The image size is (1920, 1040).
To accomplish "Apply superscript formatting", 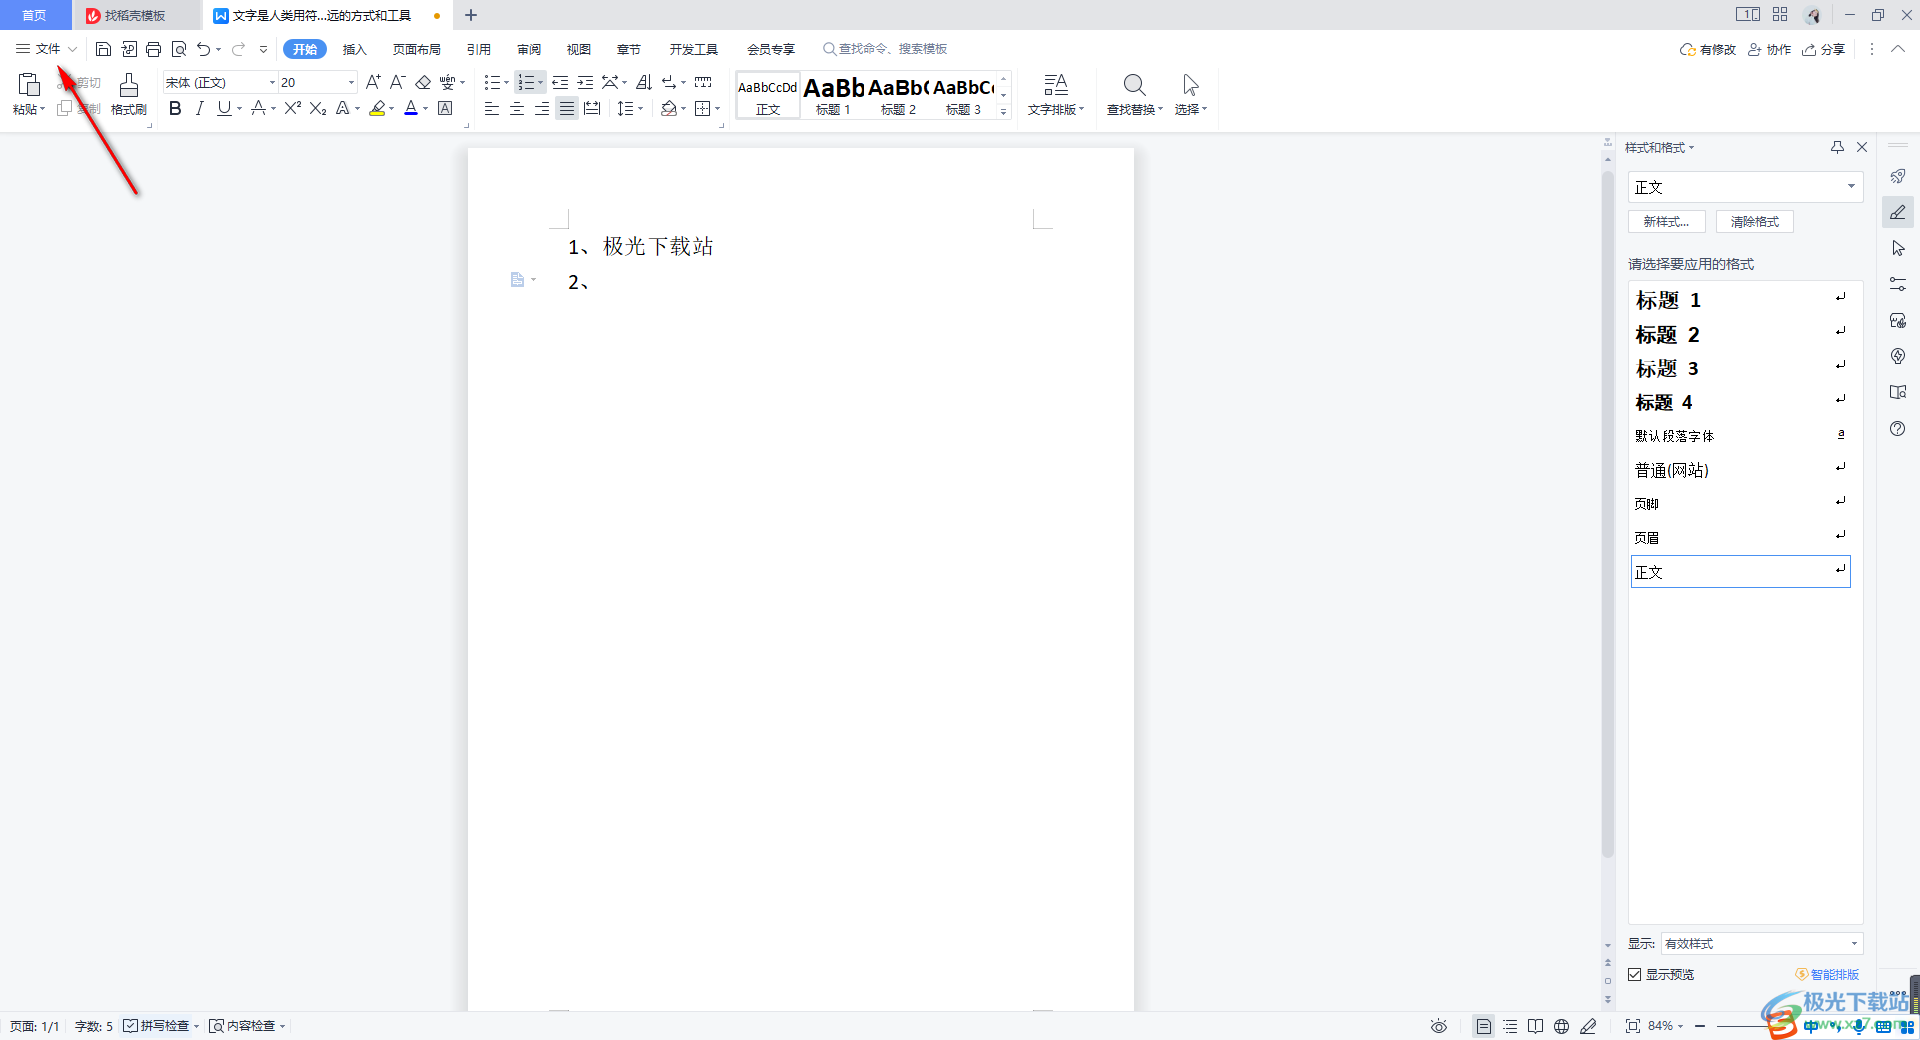I will pos(292,108).
